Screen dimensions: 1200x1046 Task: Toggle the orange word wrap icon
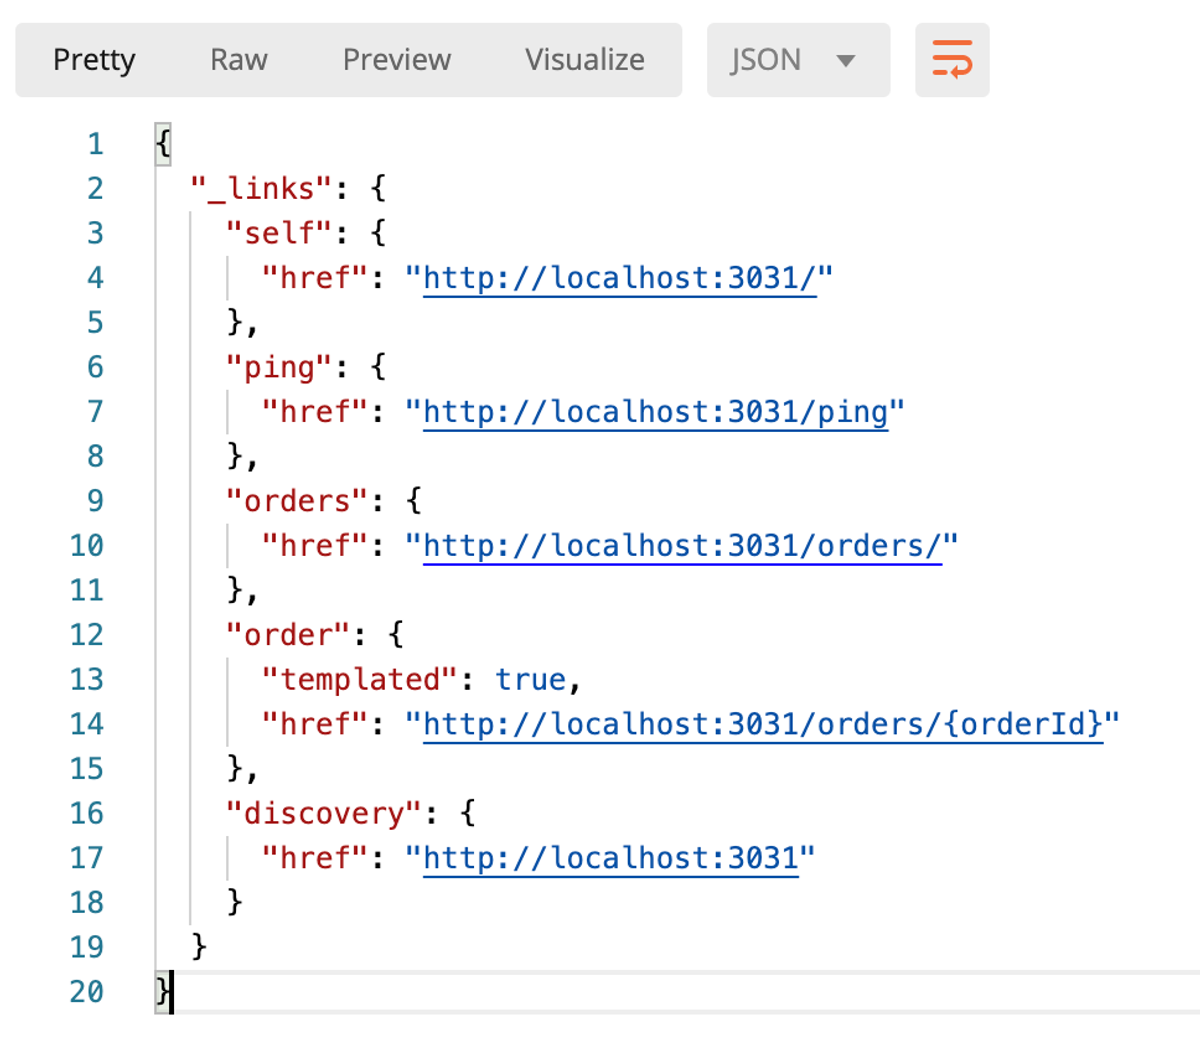point(952,60)
